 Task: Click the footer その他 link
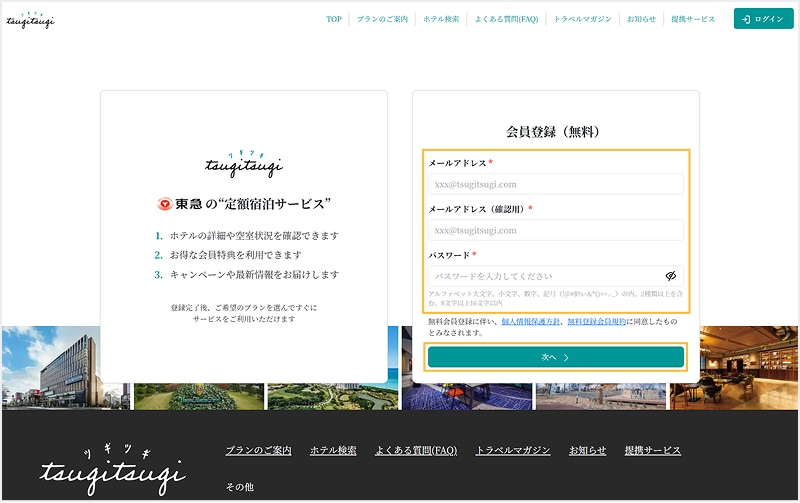pyautogui.click(x=240, y=487)
